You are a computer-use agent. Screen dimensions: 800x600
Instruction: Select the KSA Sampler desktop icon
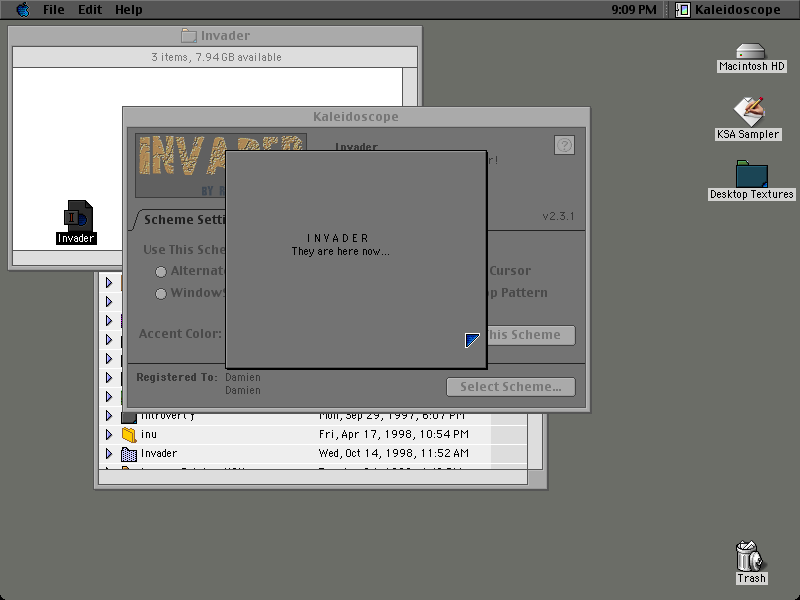(x=749, y=112)
